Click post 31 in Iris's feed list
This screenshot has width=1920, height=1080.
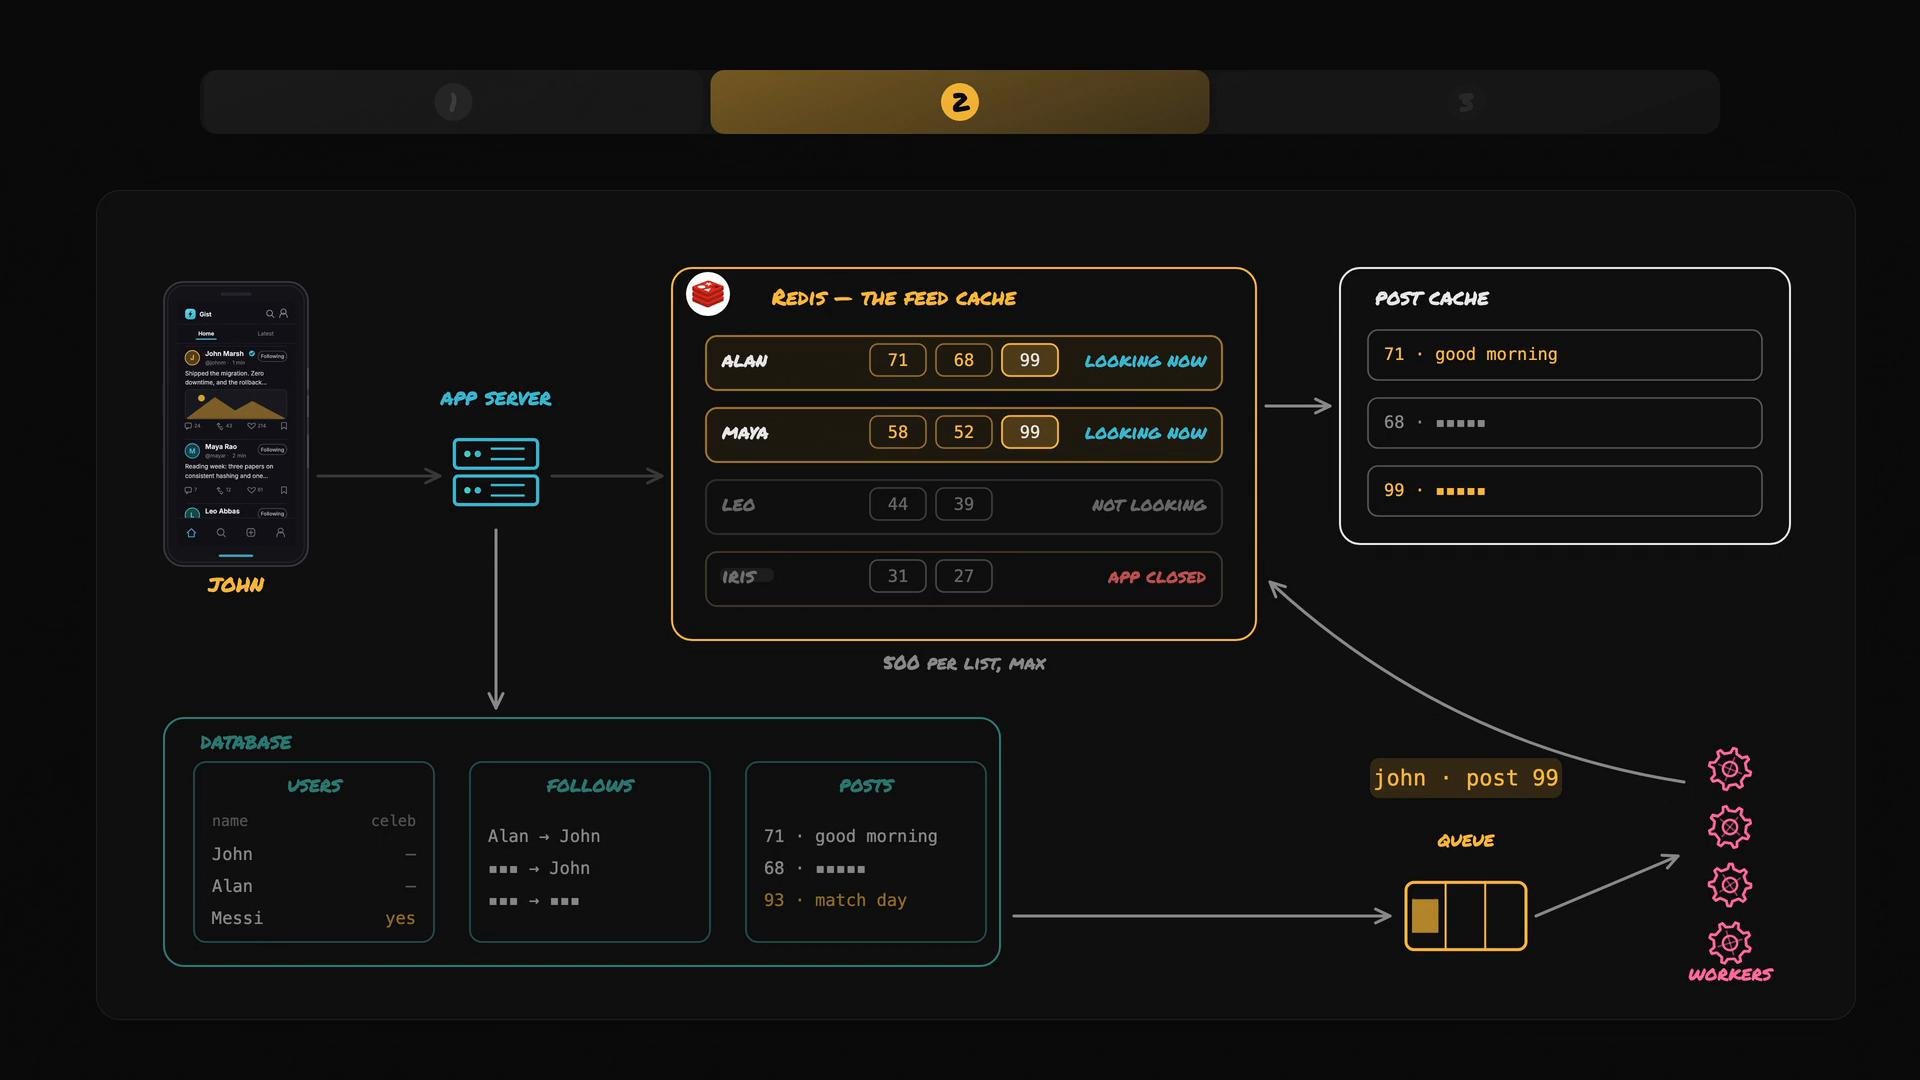898,576
